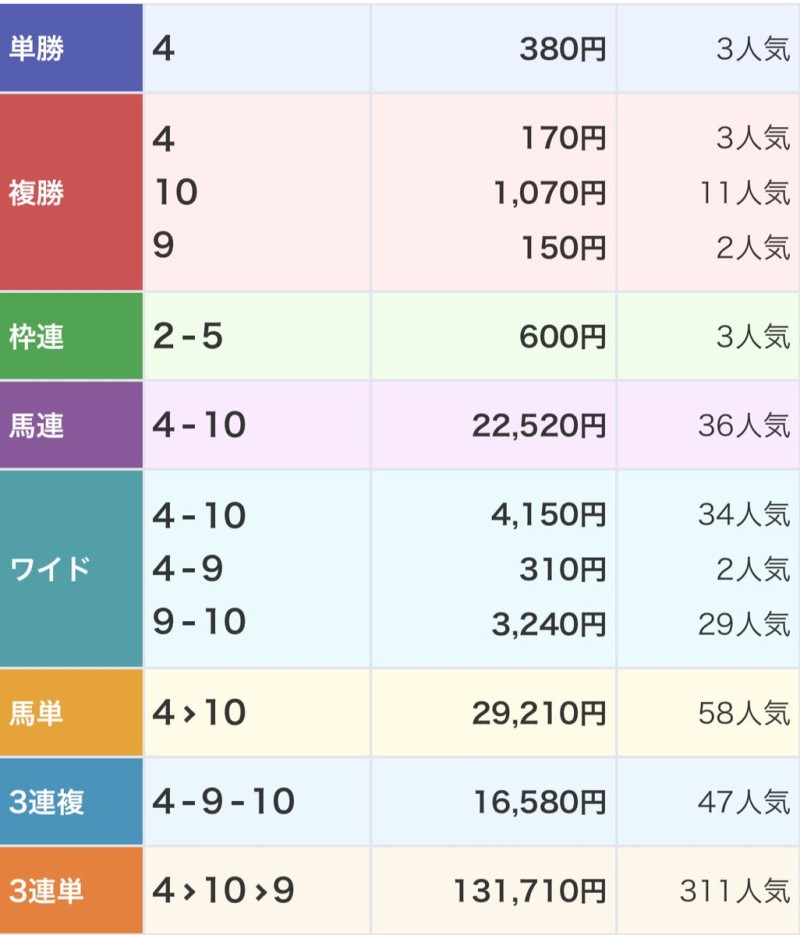Click the 単勝 label cell
The image size is (800, 935).
tap(70, 48)
